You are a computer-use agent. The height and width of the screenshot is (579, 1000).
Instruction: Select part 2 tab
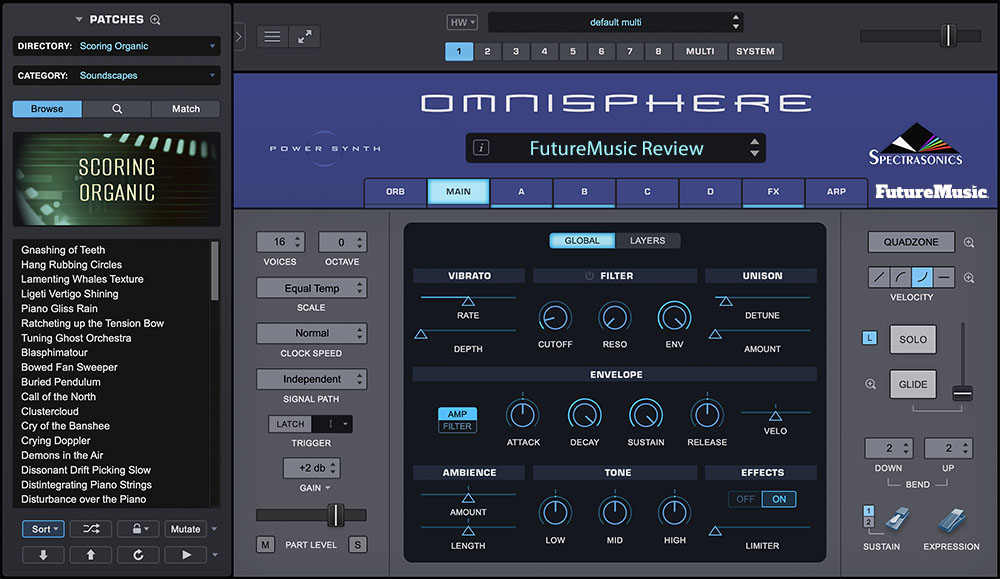487,51
